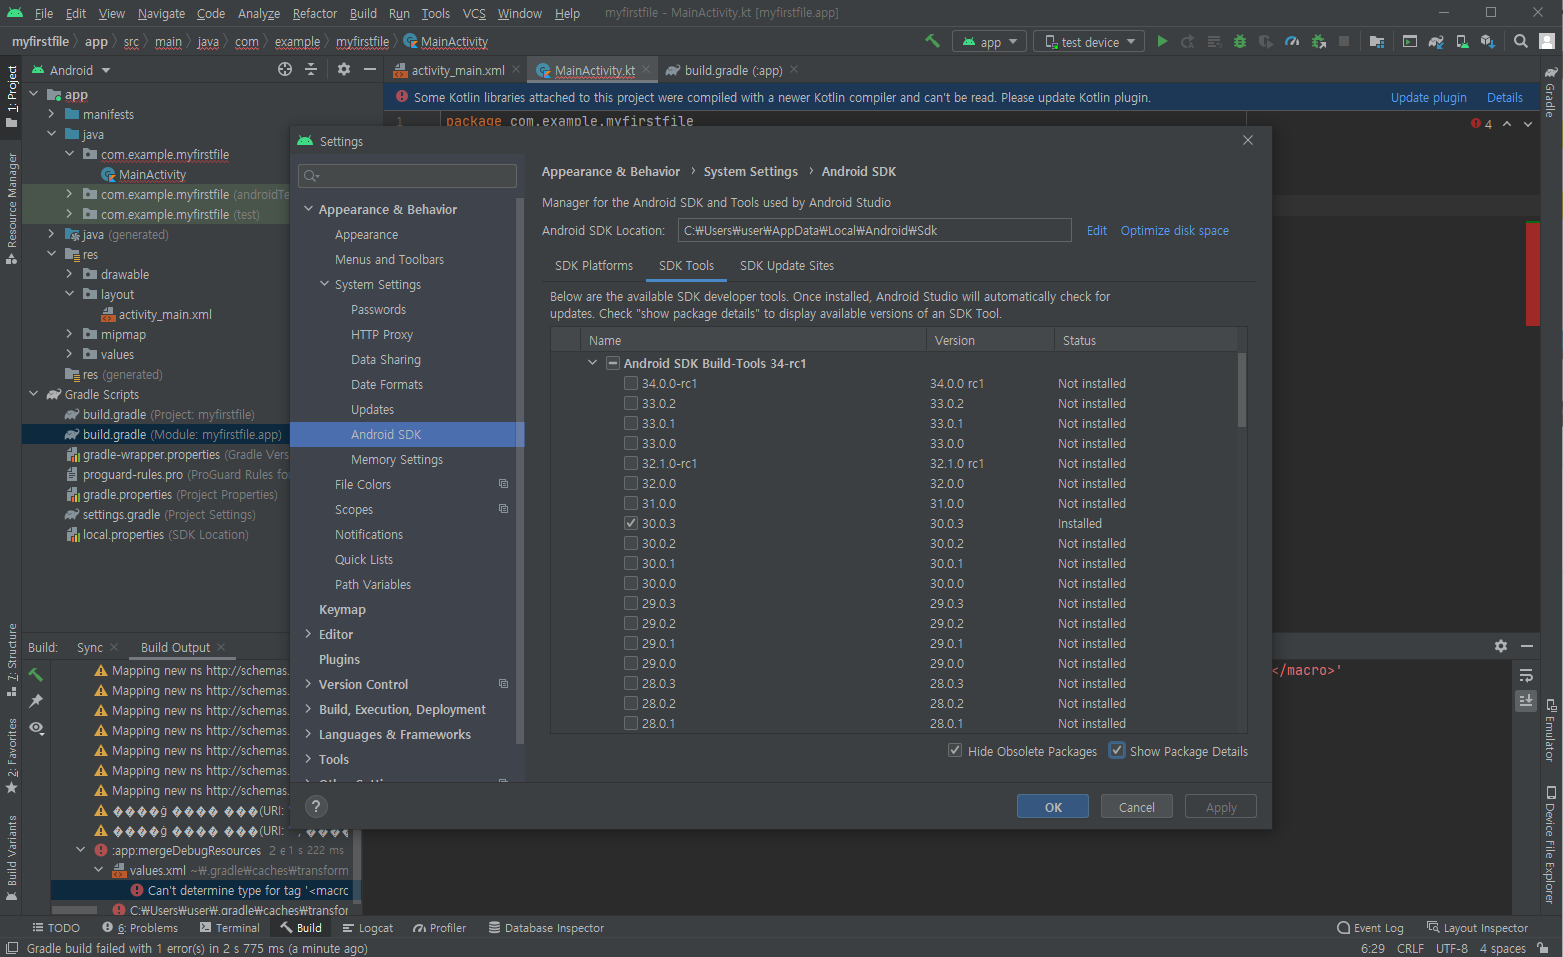
Task: Check the 34.0.0-rc1 build tools box
Action: [631, 383]
